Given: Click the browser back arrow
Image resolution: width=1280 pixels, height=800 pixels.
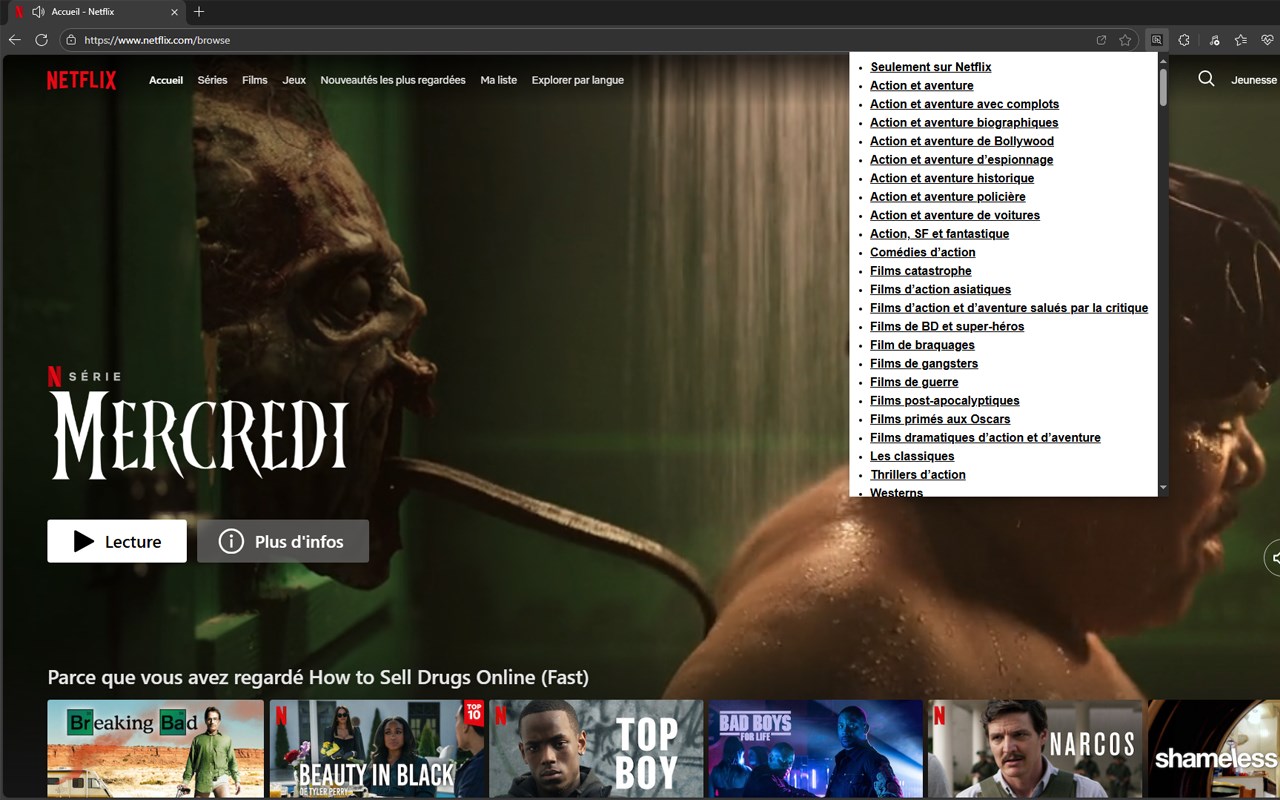Looking at the screenshot, I should pyautogui.click(x=15, y=40).
